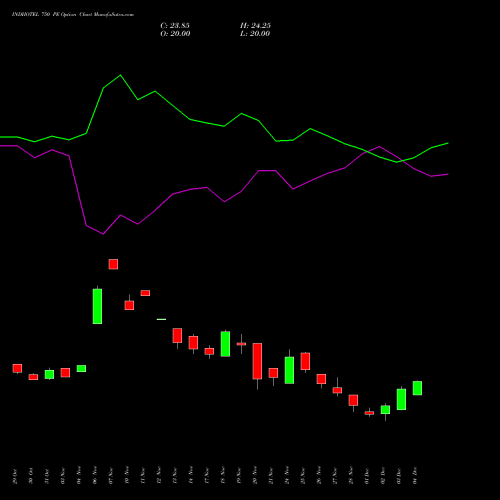Click the 24 Nov date label

tap(287, 476)
